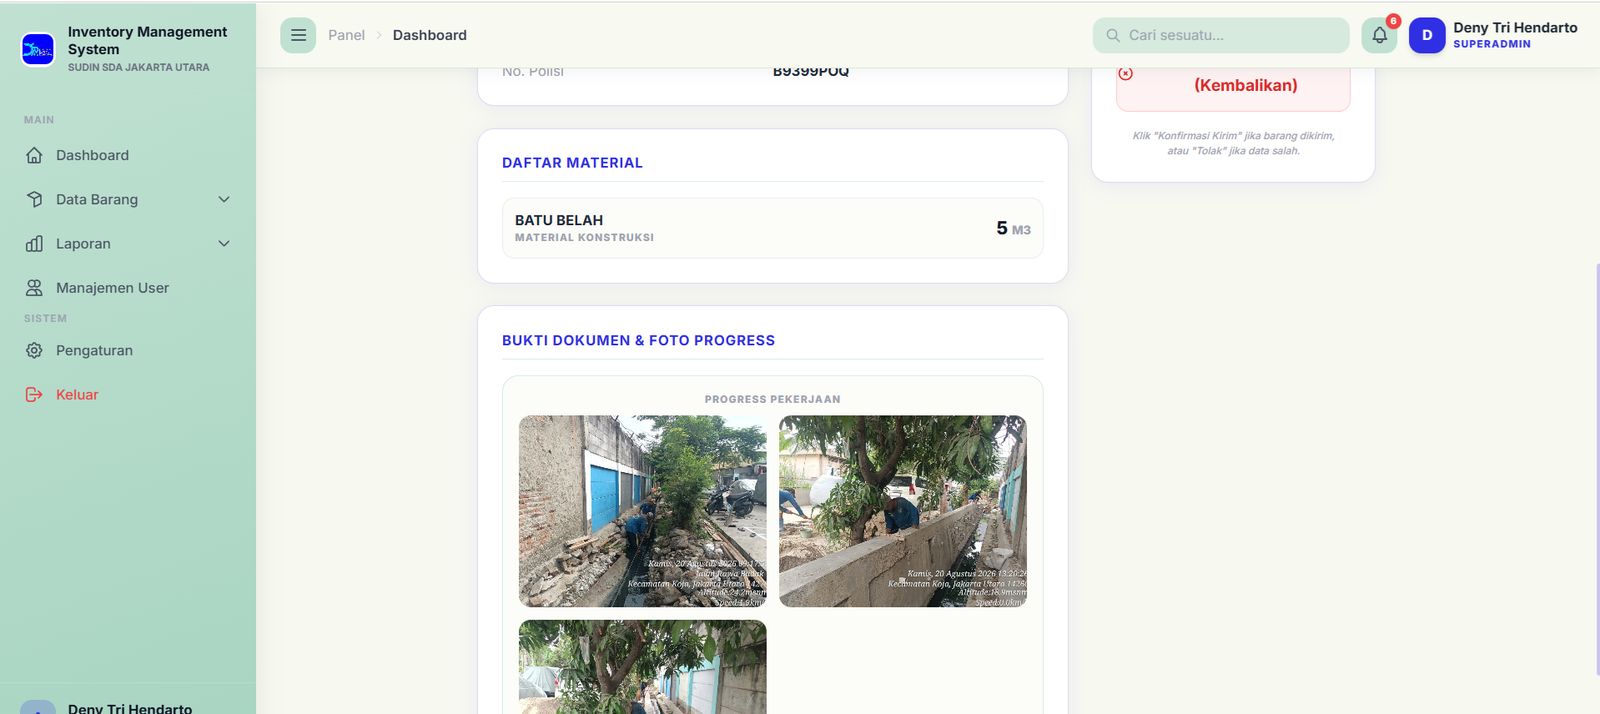Click the PROGRESS PEKERJAAN label
This screenshot has height=714, width=1600.
pos(773,399)
